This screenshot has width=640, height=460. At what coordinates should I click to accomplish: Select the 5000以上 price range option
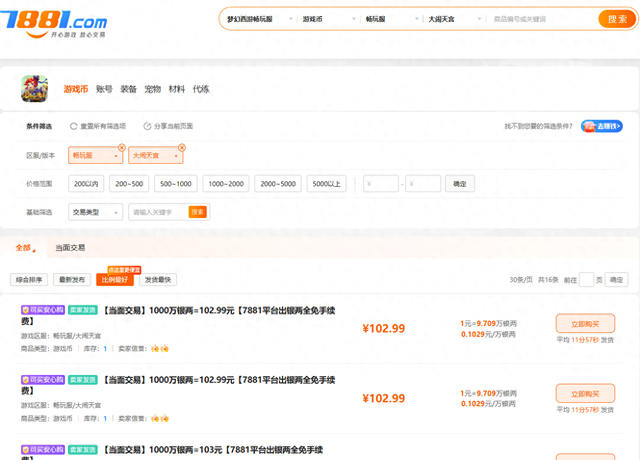pyautogui.click(x=329, y=184)
